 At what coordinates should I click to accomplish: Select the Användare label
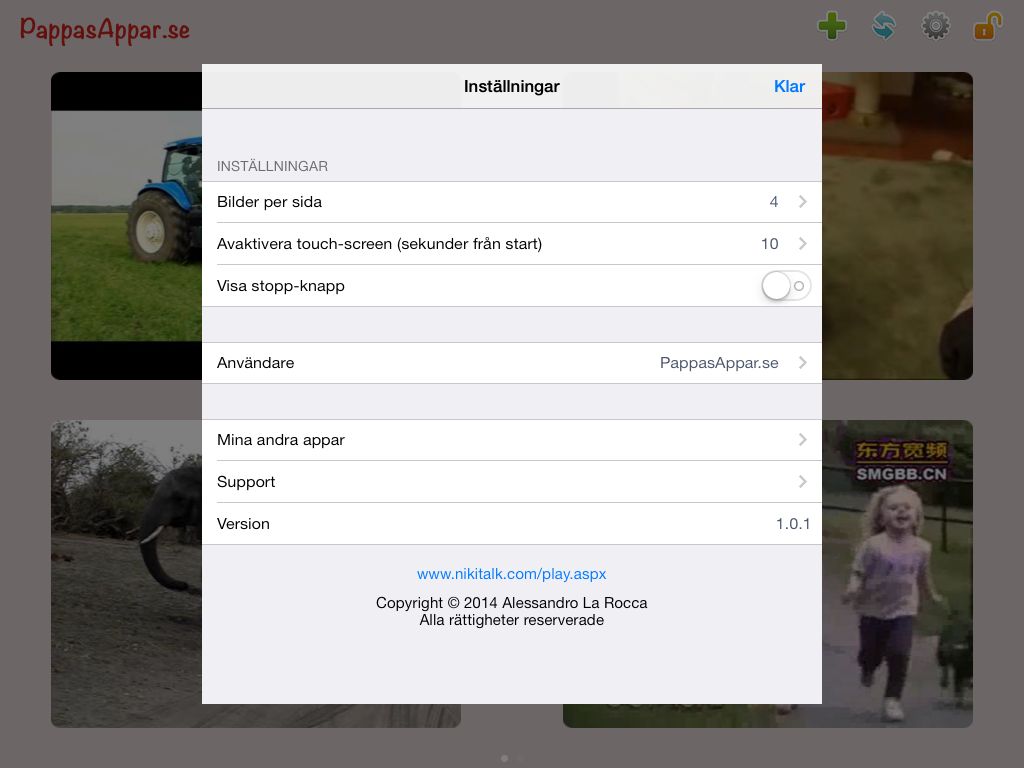pyautogui.click(x=255, y=362)
